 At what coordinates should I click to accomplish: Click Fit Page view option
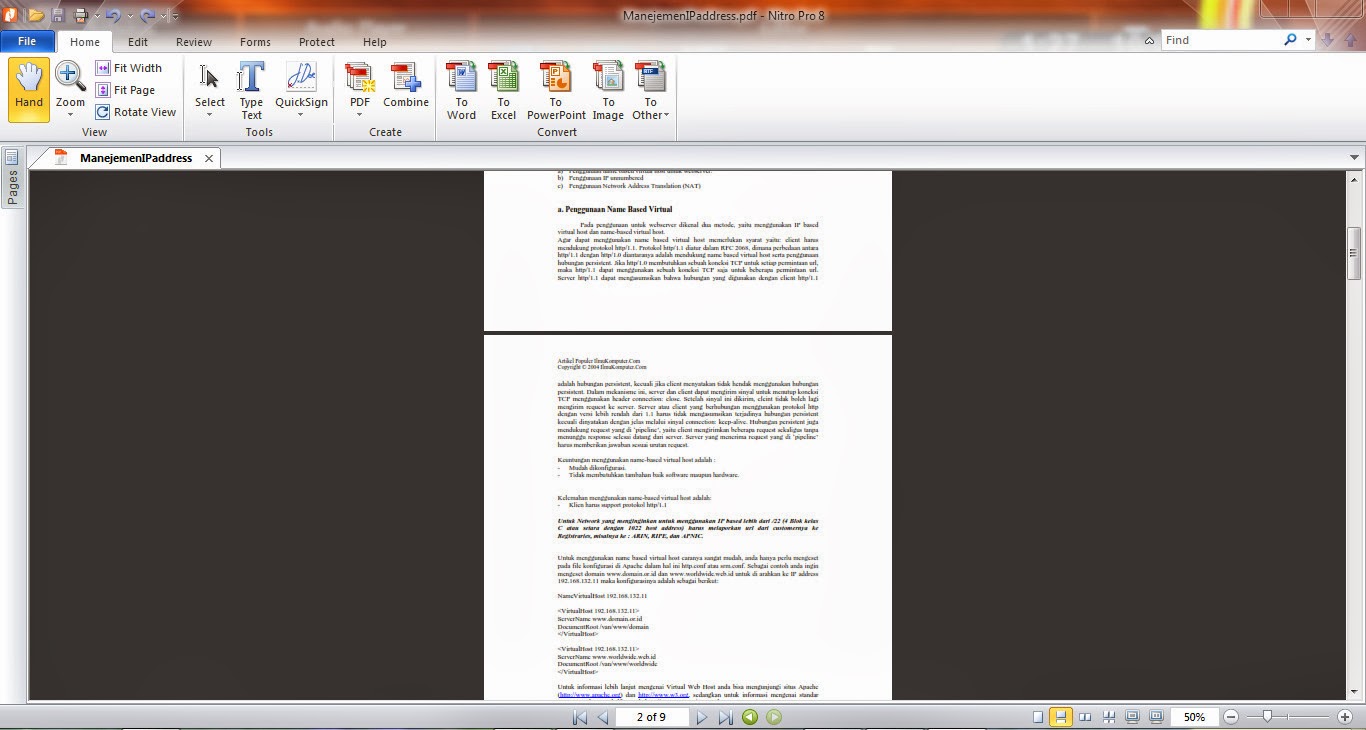coord(126,90)
